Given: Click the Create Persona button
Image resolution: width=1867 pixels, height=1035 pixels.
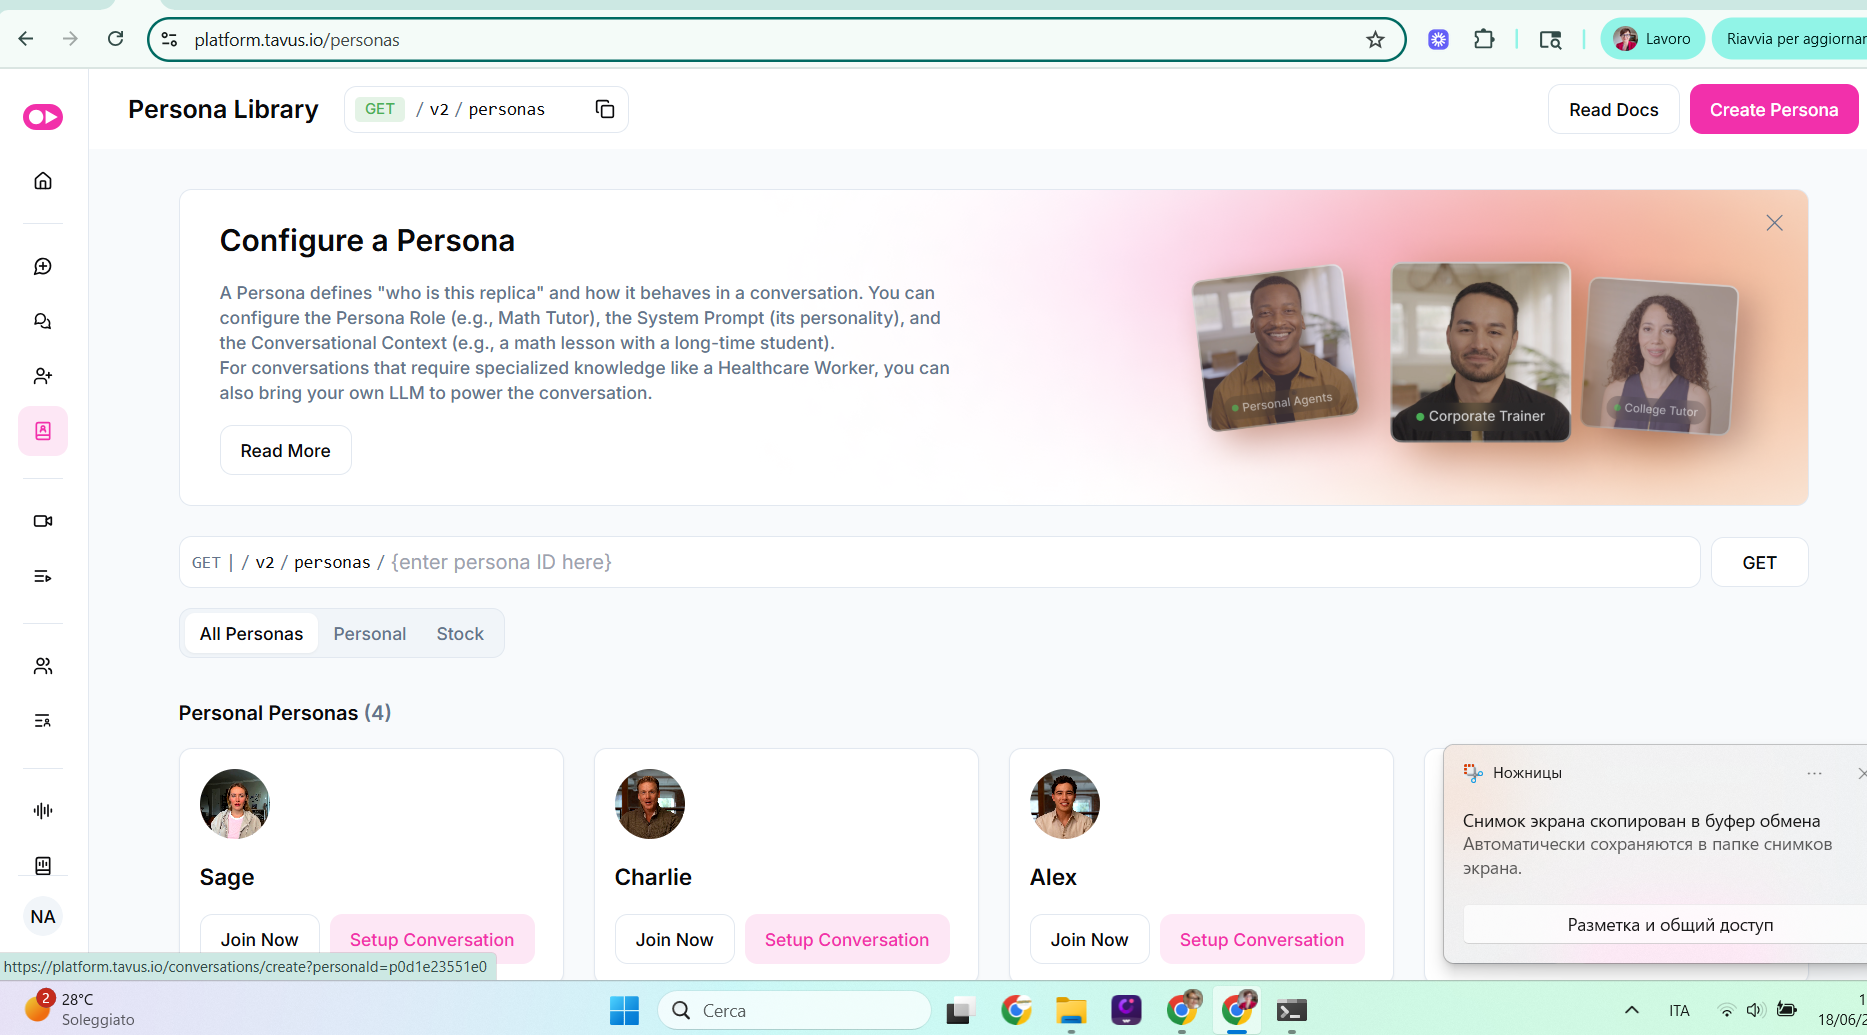Looking at the screenshot, I should point(1774,109).
